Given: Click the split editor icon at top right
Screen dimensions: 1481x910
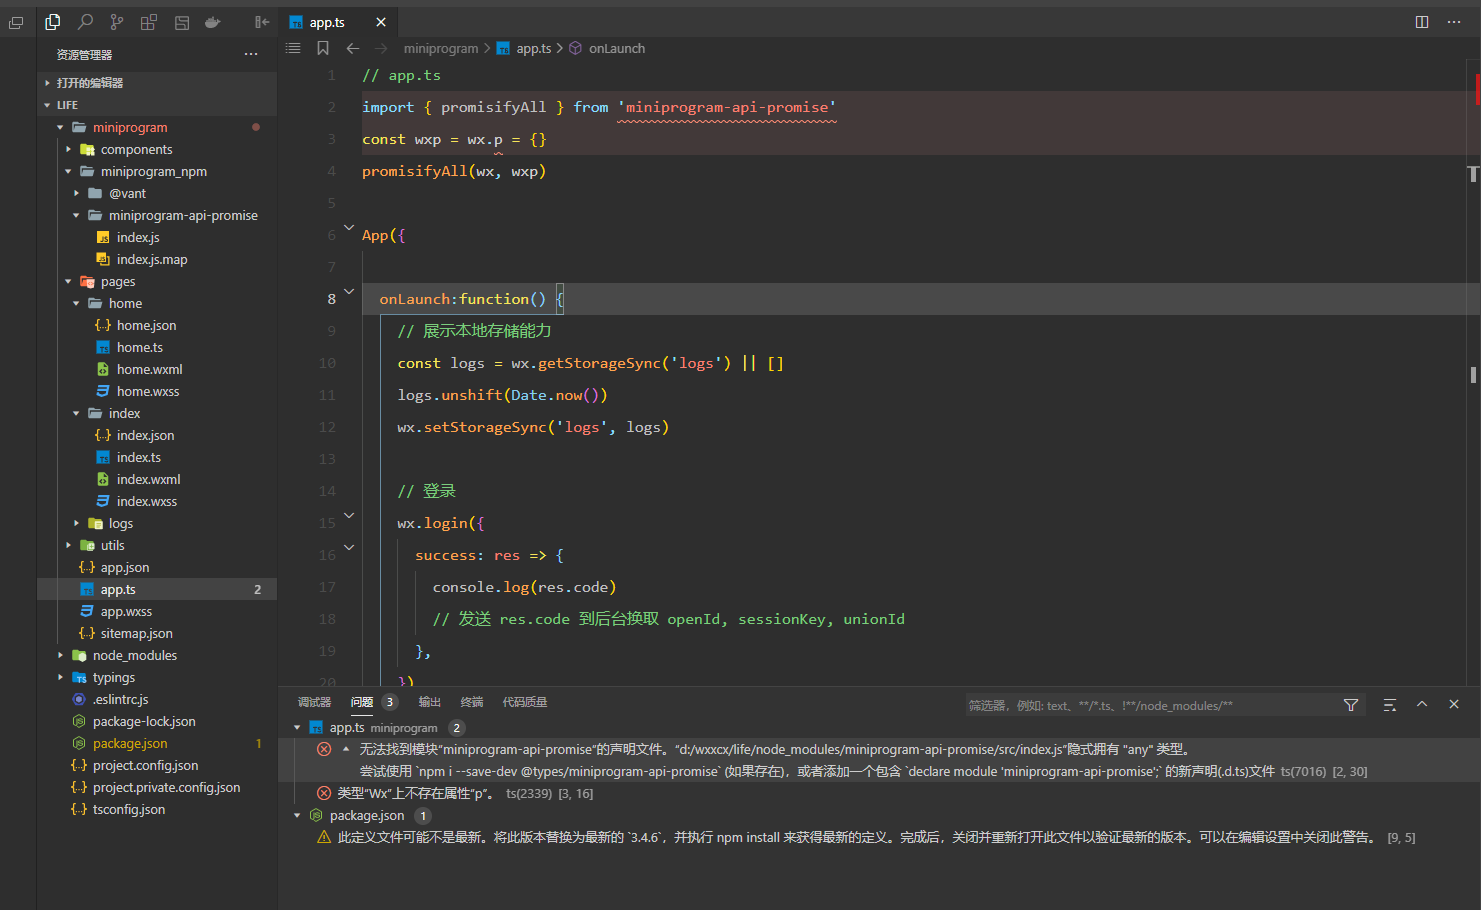Looking at the screenshot, I should coord(1422,22).
